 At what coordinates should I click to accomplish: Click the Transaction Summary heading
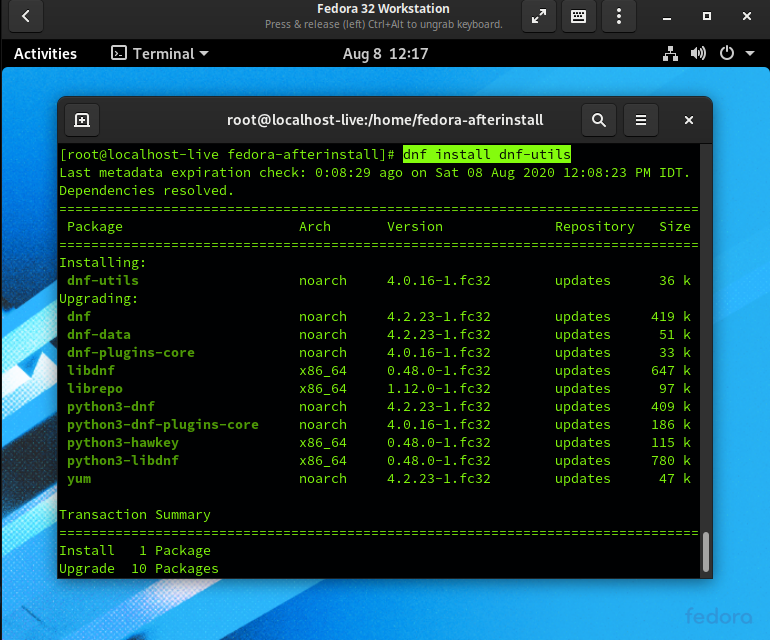[135, 514]
